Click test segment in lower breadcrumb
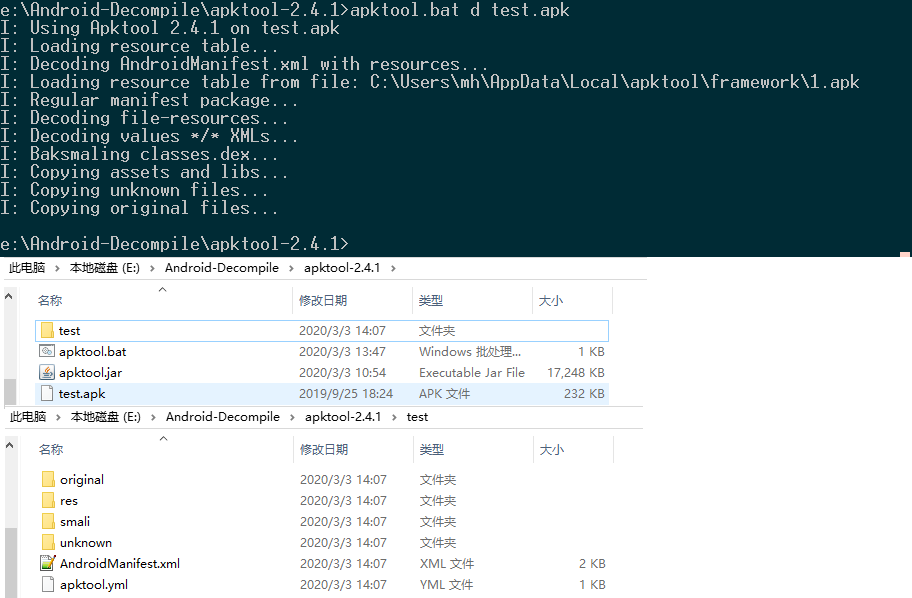Screen dimensions: 912x598 [417, 417]
